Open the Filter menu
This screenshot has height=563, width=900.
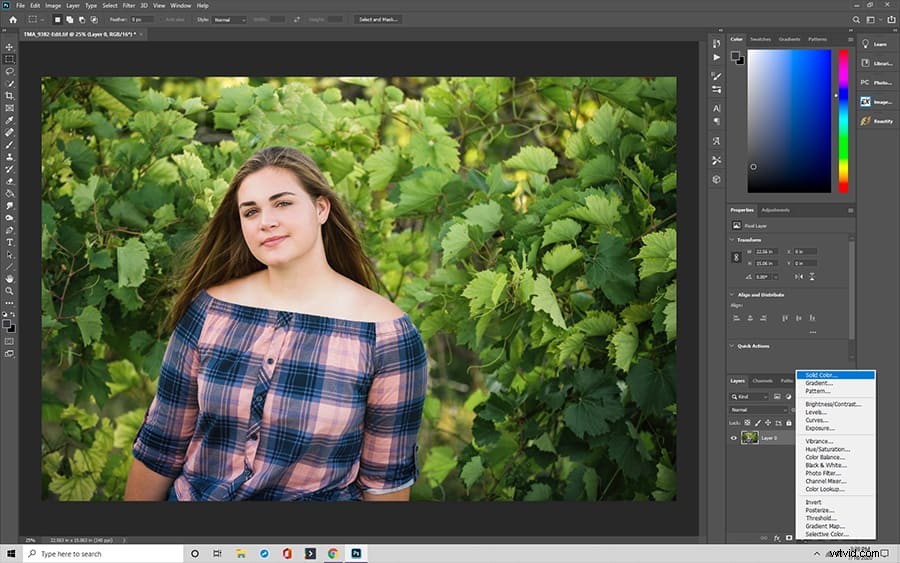click(129, 5)
